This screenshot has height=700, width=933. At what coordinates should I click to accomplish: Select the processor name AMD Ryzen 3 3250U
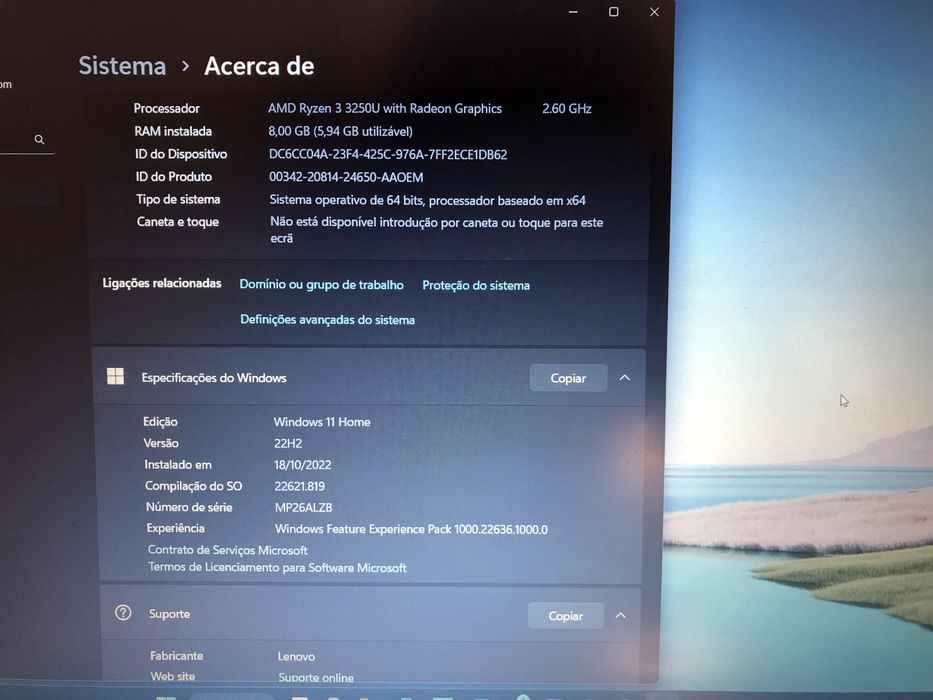[x=384, y=108]
